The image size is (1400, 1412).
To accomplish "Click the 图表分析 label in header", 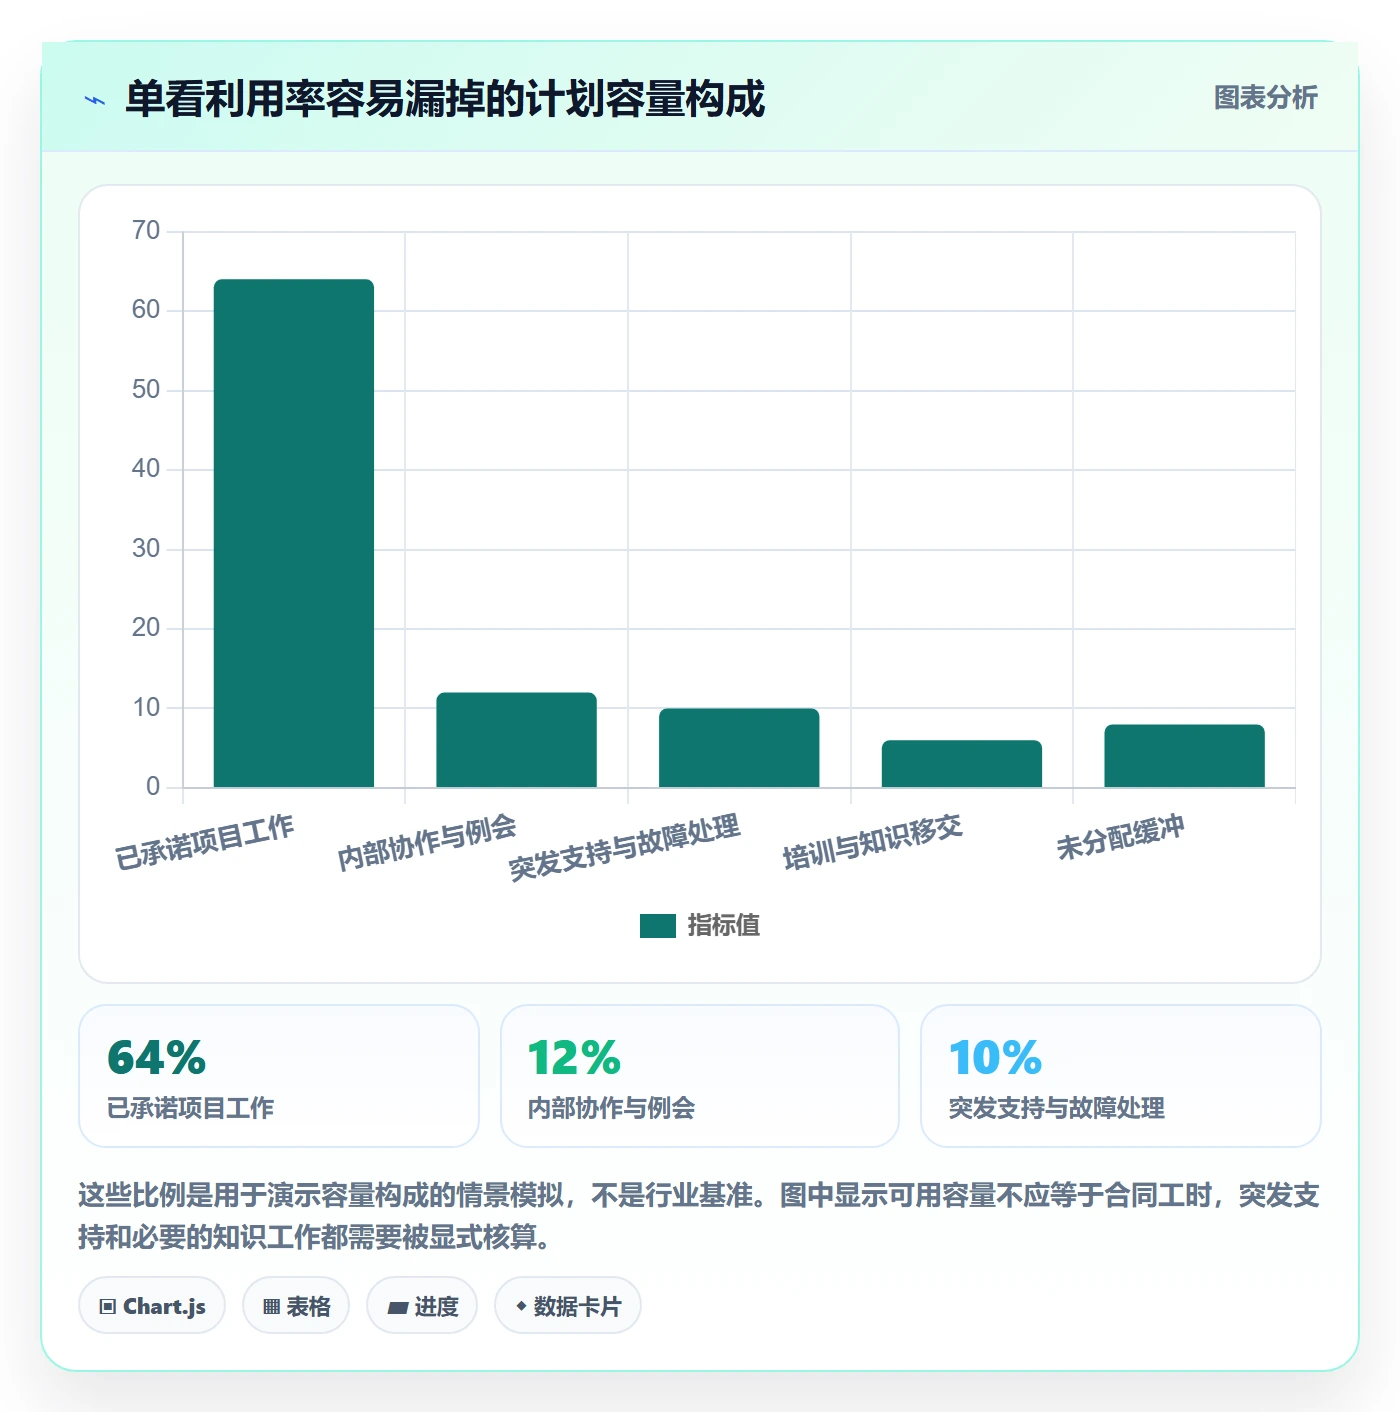I will pos(1265,98).
